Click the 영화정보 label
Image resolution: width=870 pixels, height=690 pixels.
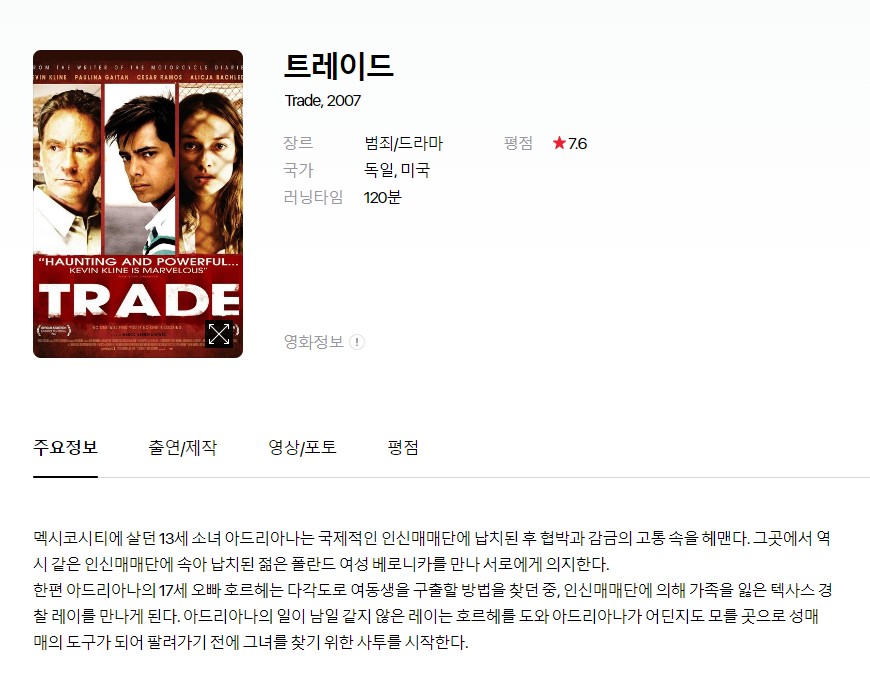click(x=314, y=342)
